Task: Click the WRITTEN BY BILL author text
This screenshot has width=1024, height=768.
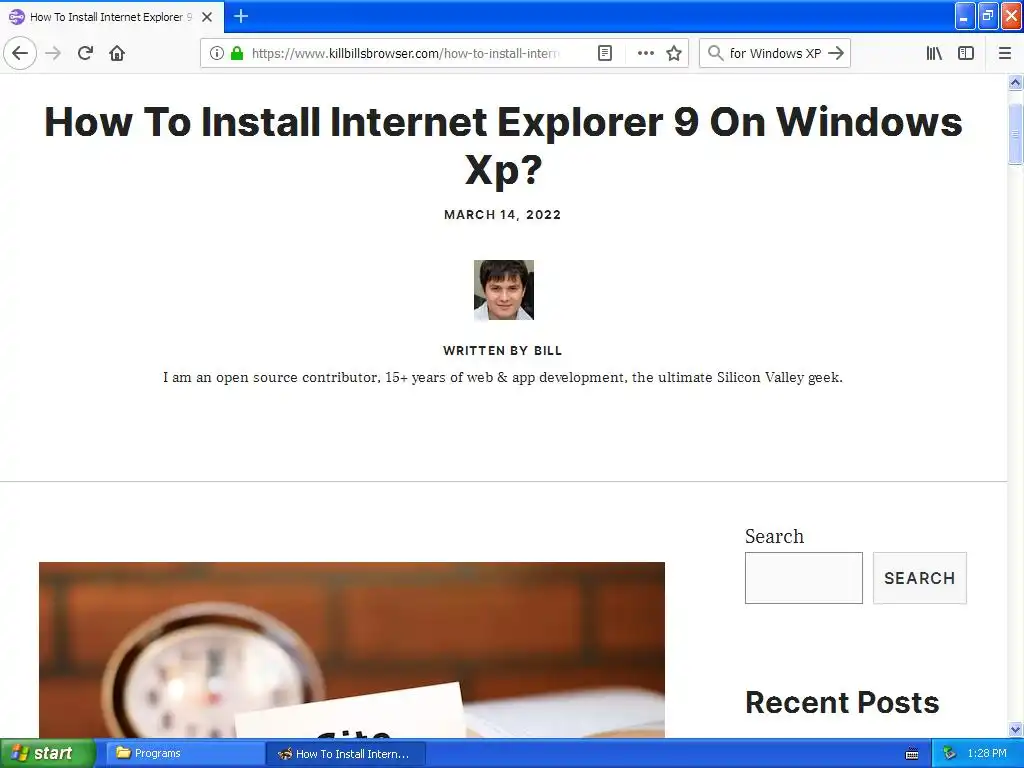Action: click(502, 351)
